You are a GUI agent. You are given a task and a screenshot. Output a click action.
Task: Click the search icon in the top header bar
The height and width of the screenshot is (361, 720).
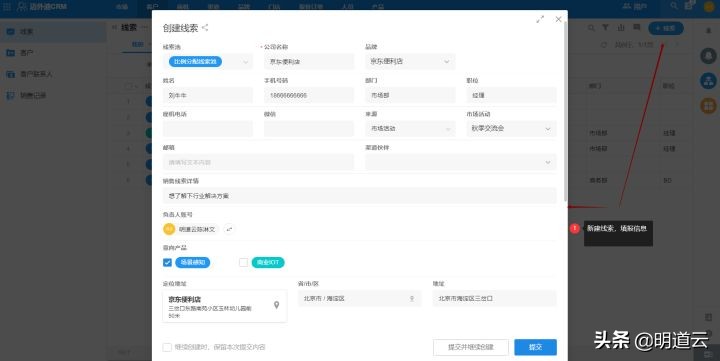pyautogui.click(x=674, y=6)
